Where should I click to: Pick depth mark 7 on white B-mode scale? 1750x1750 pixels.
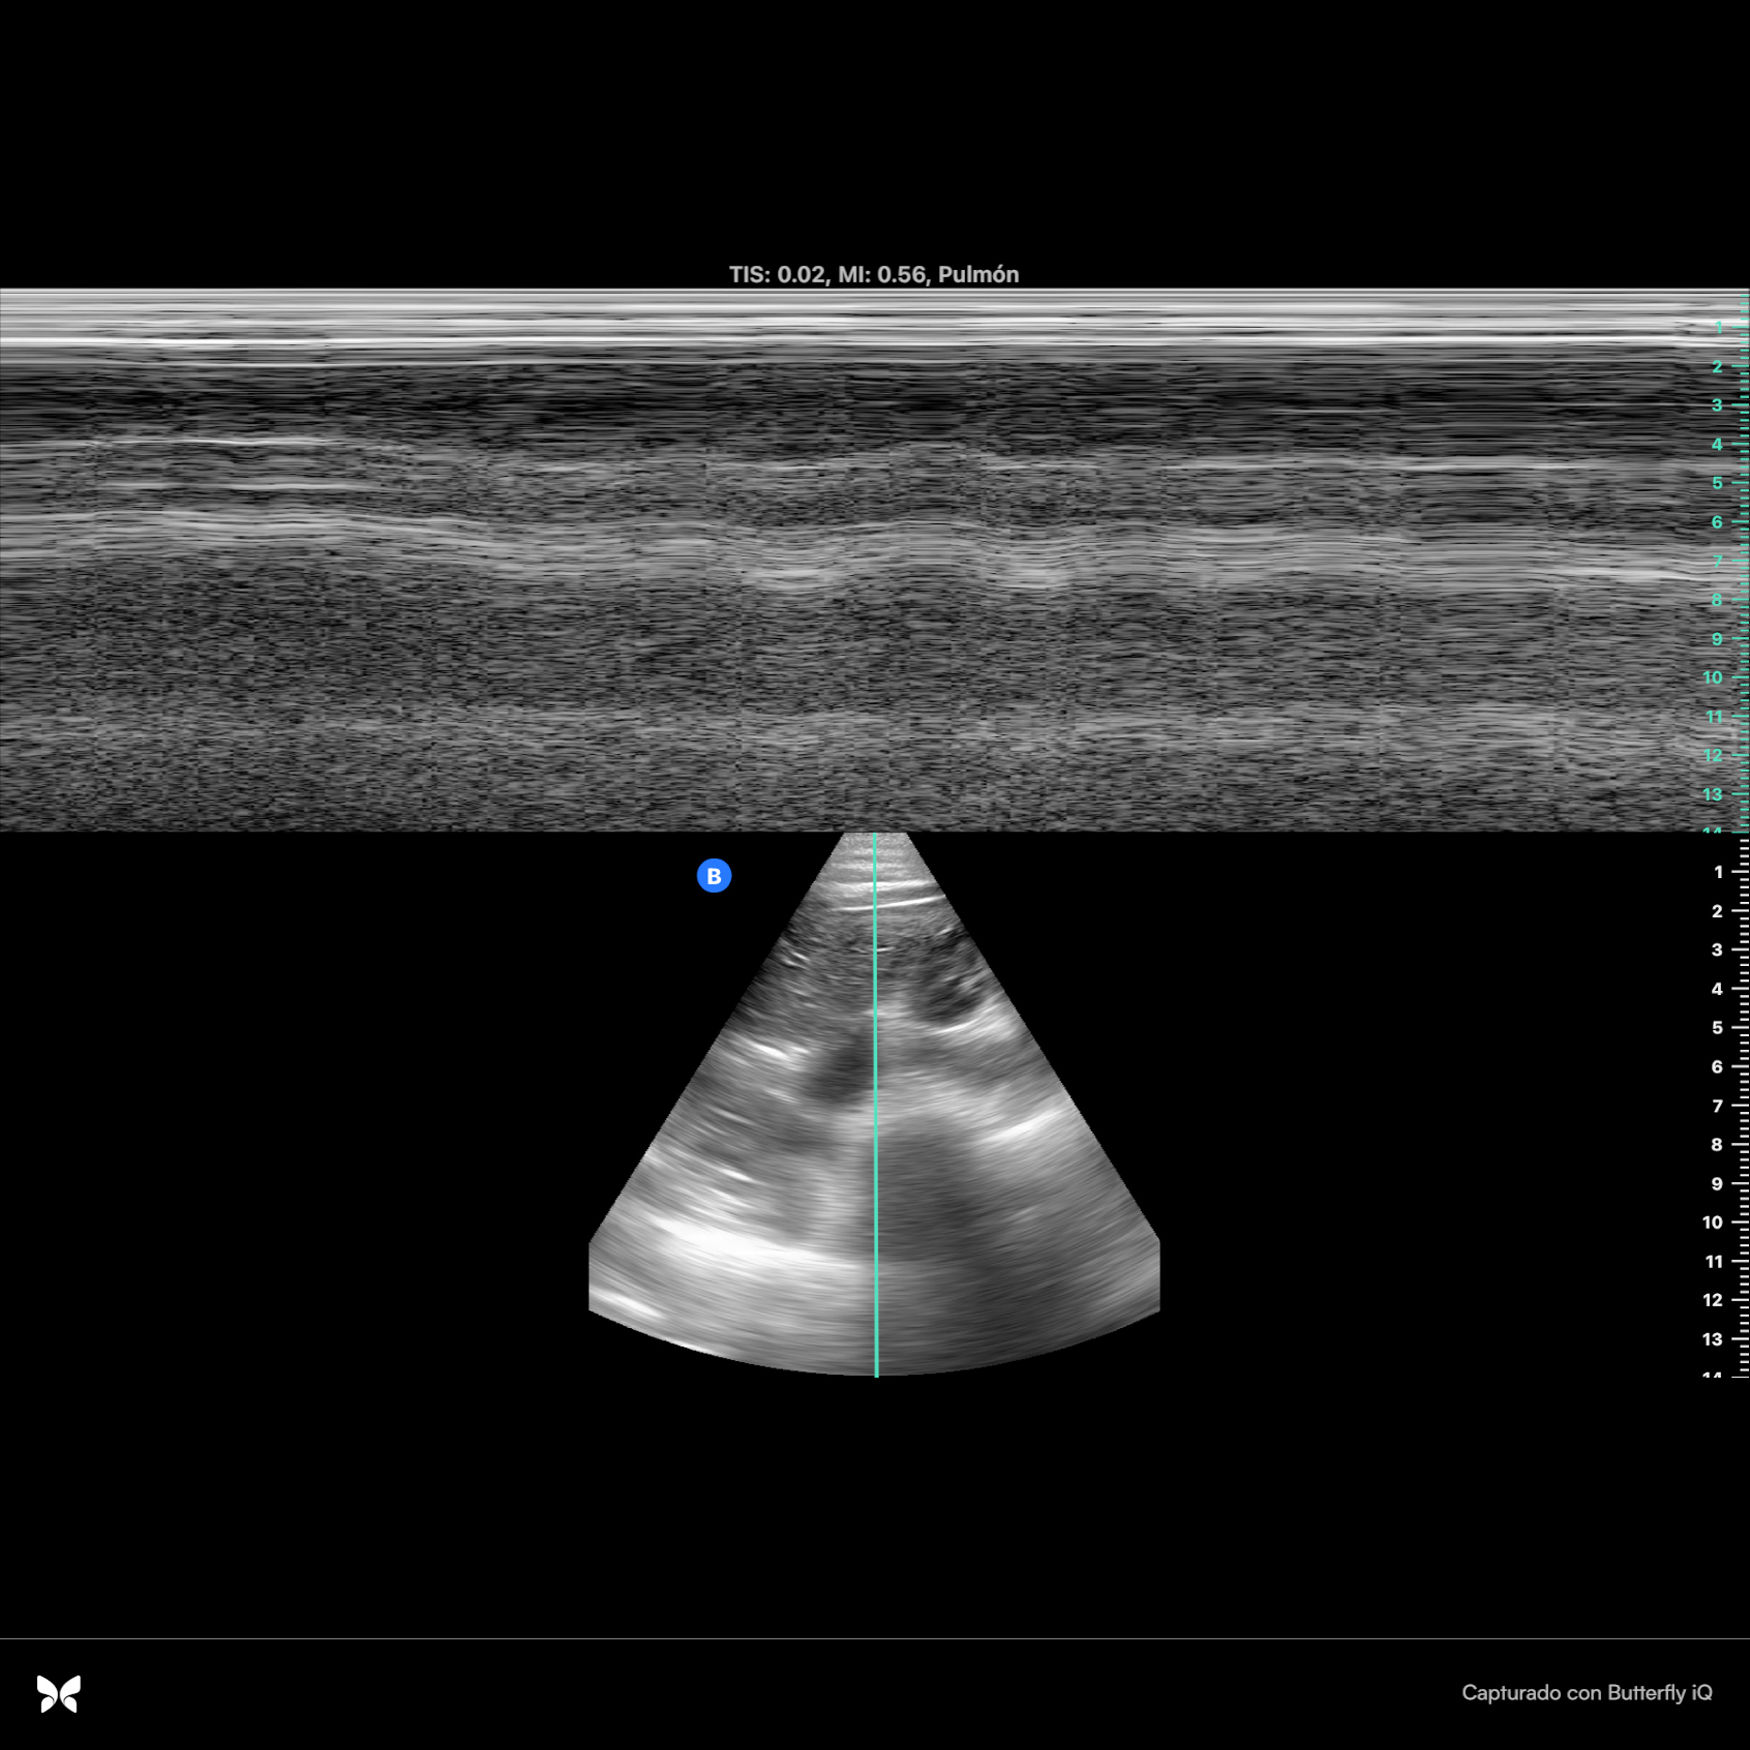1717,1106
